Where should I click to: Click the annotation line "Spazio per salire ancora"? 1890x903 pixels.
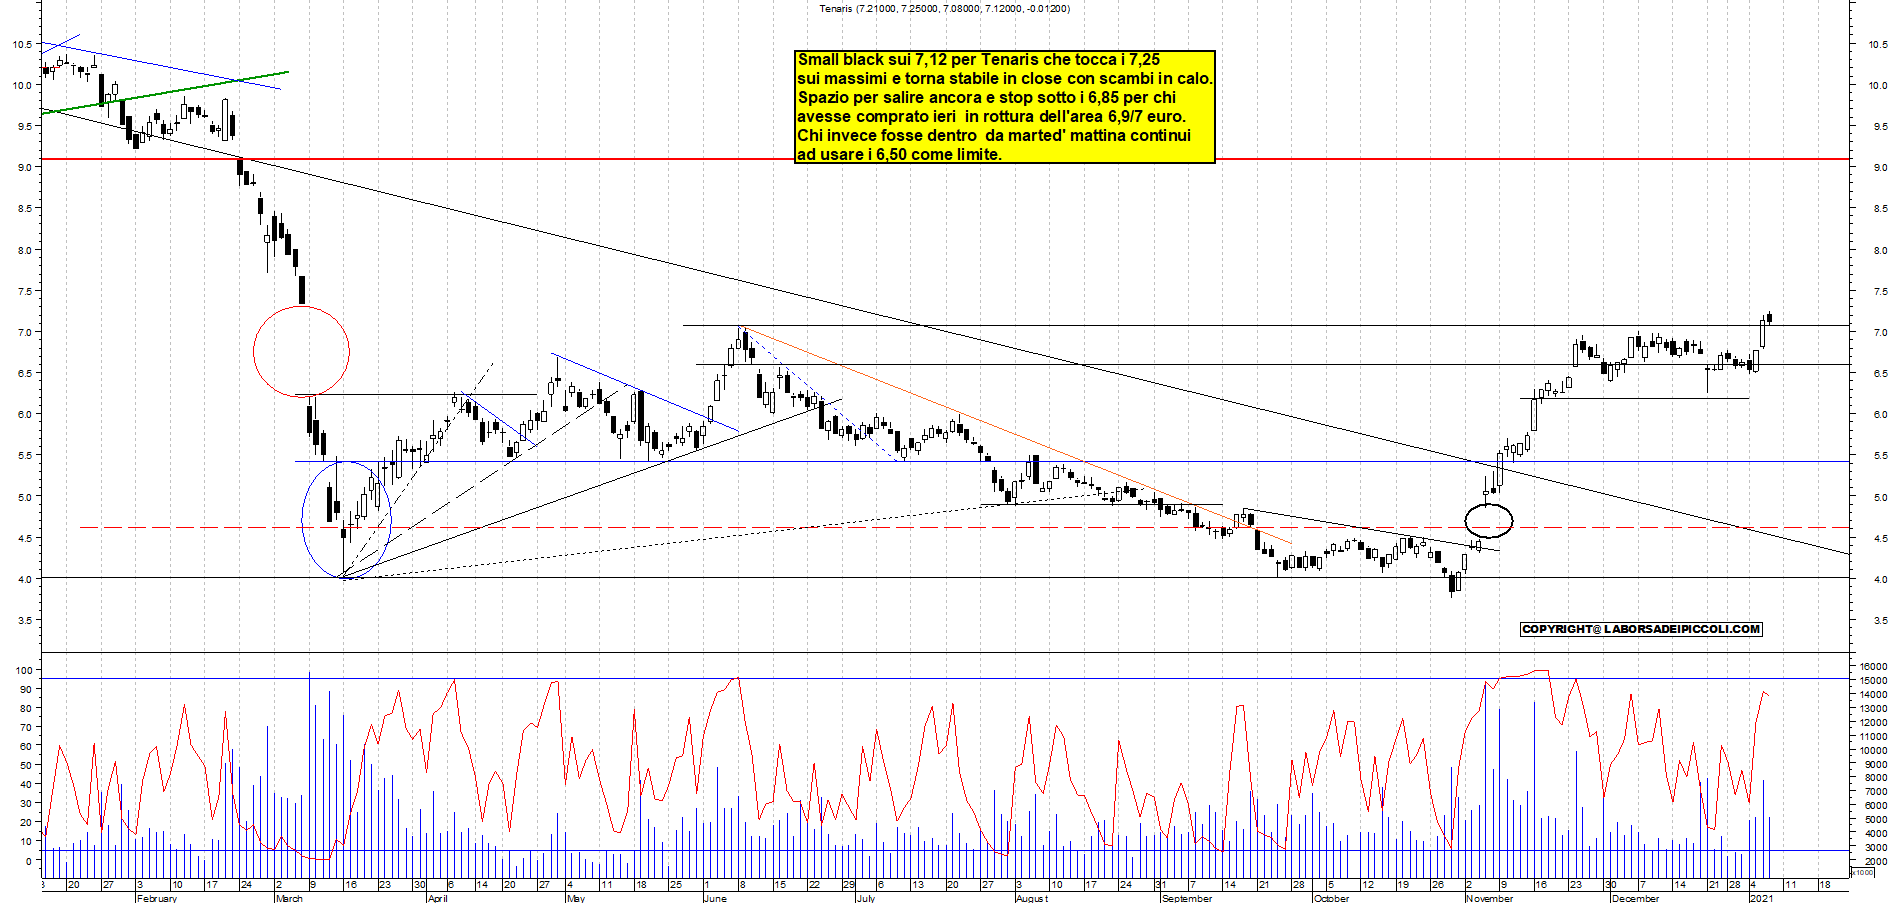coord(986,98)
